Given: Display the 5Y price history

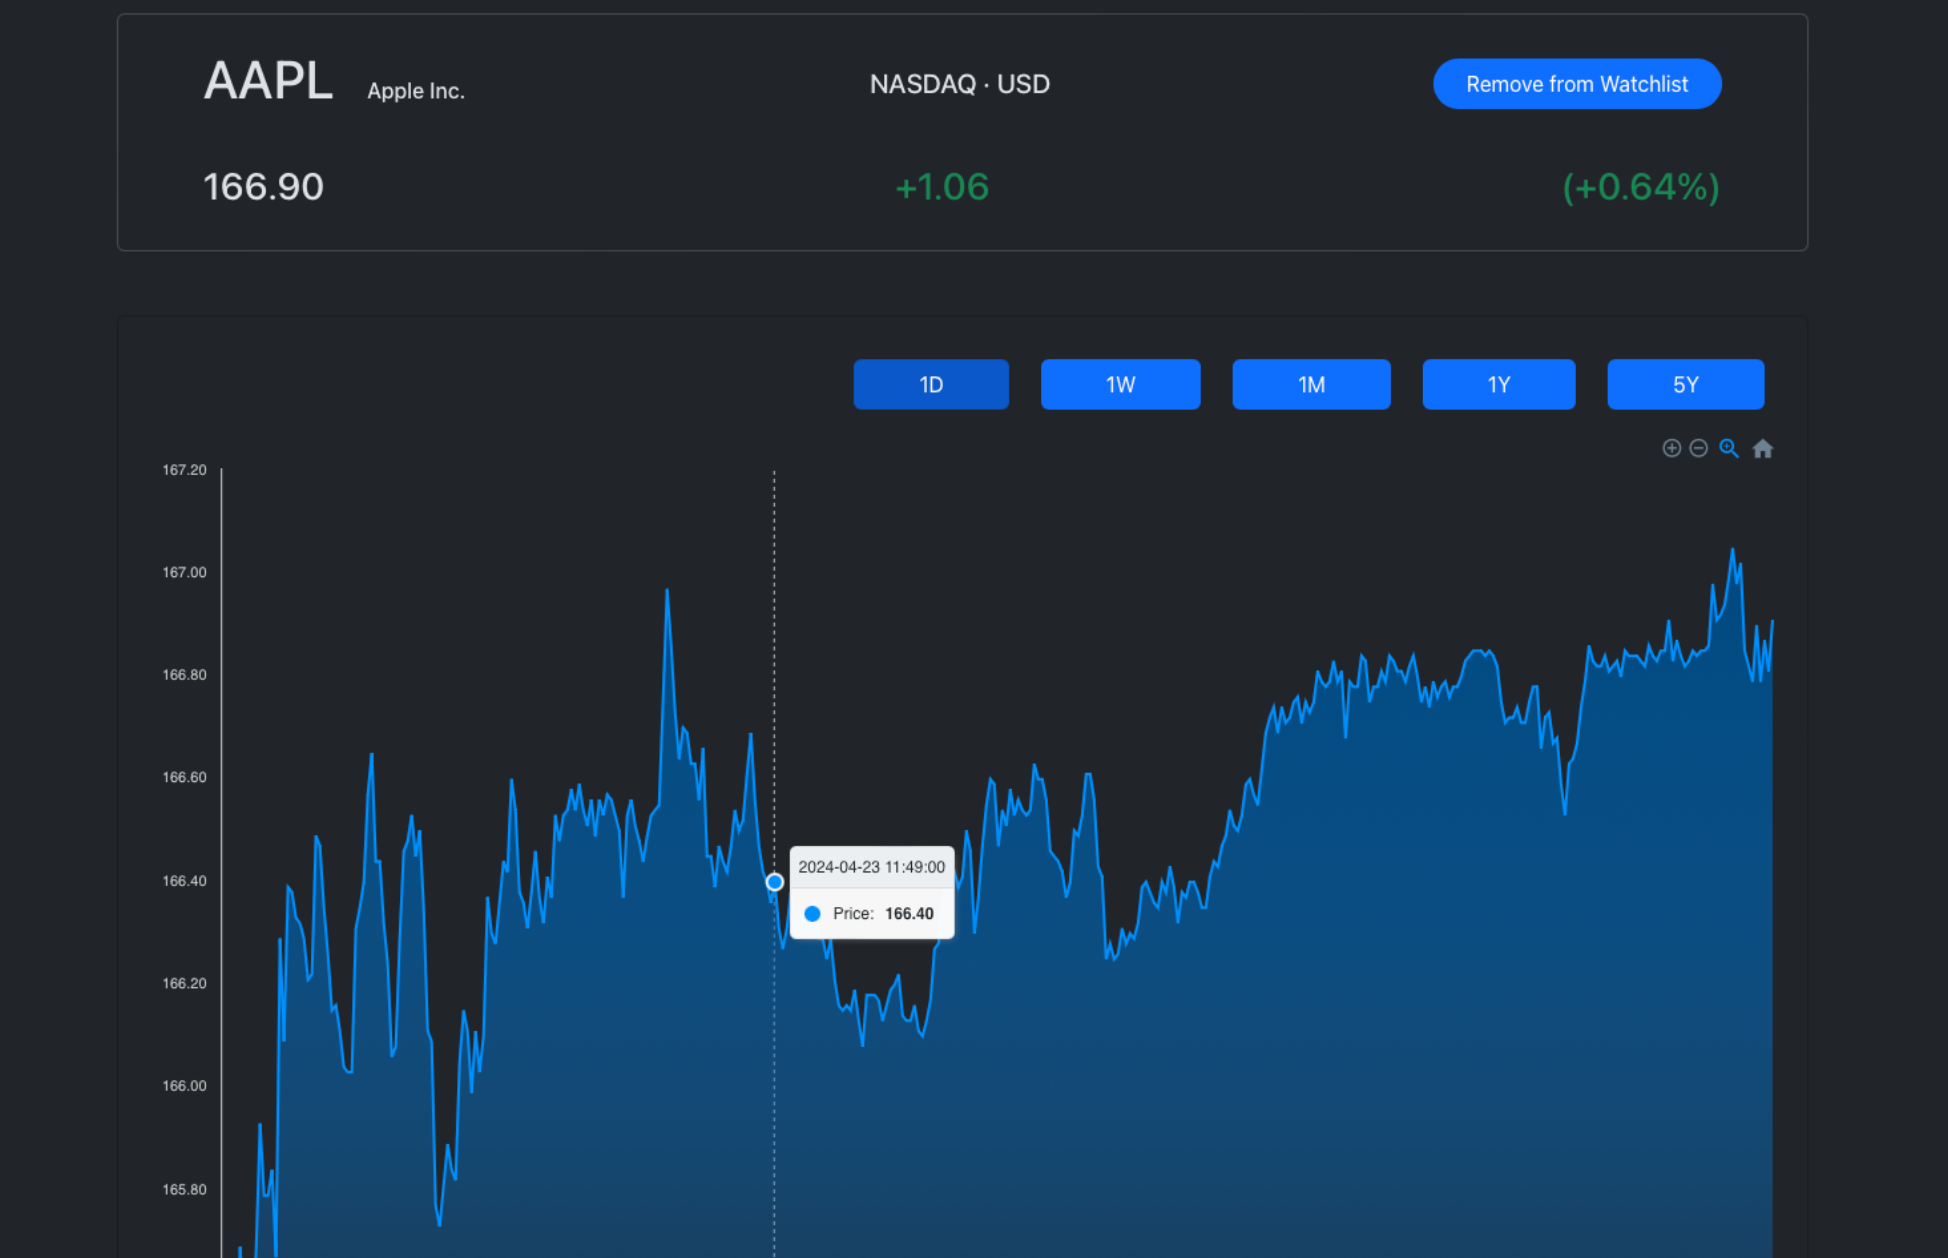Looking at the screenshot, I should (1684, 385).
